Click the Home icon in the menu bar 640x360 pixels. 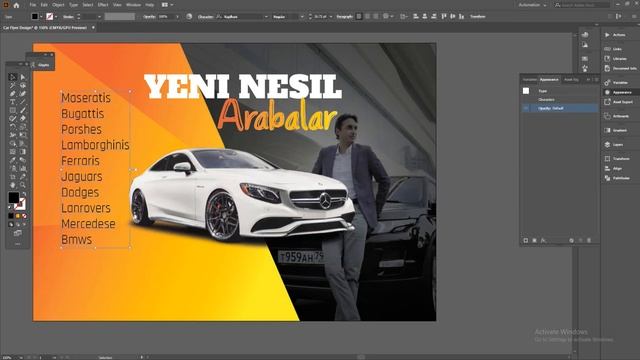coord(16,5)
